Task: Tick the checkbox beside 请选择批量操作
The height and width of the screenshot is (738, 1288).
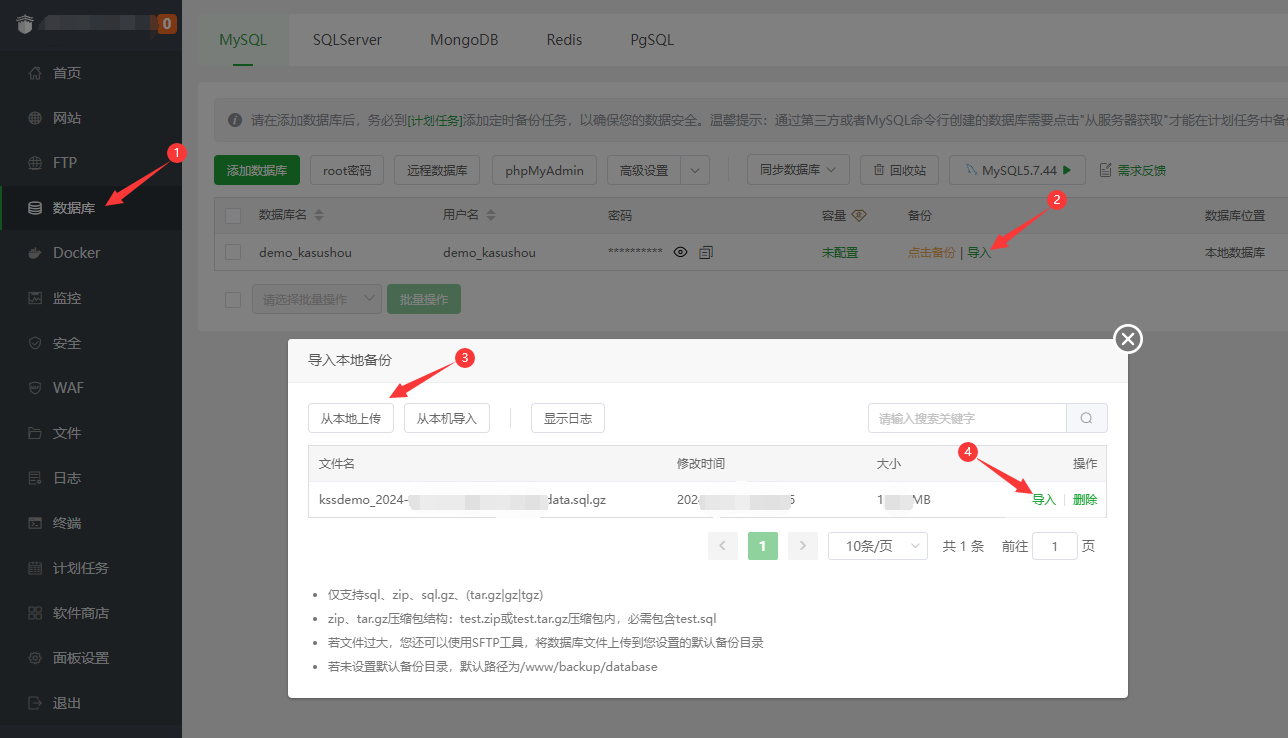Action: pyautogui.click(x=233, y=299)
